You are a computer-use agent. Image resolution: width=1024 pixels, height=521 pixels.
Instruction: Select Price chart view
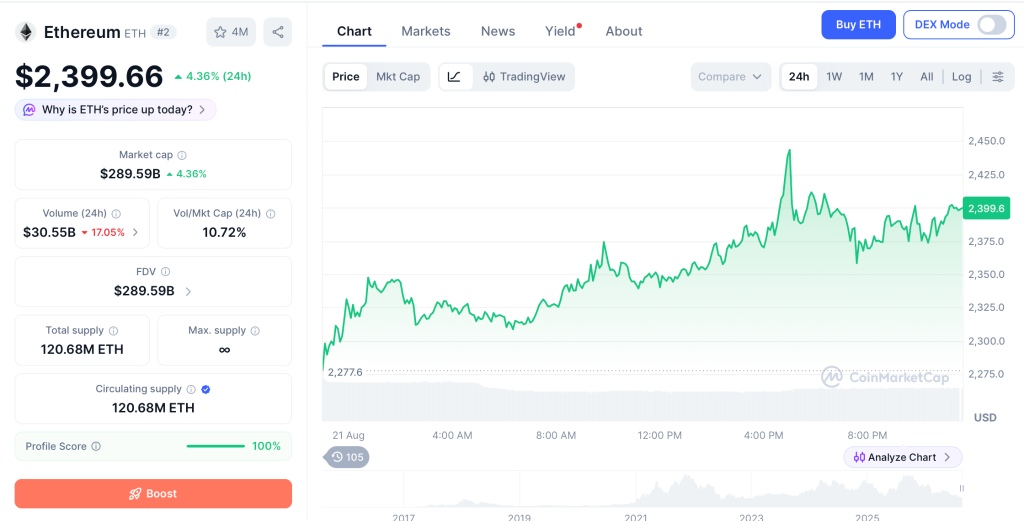(x=345, y=76)
